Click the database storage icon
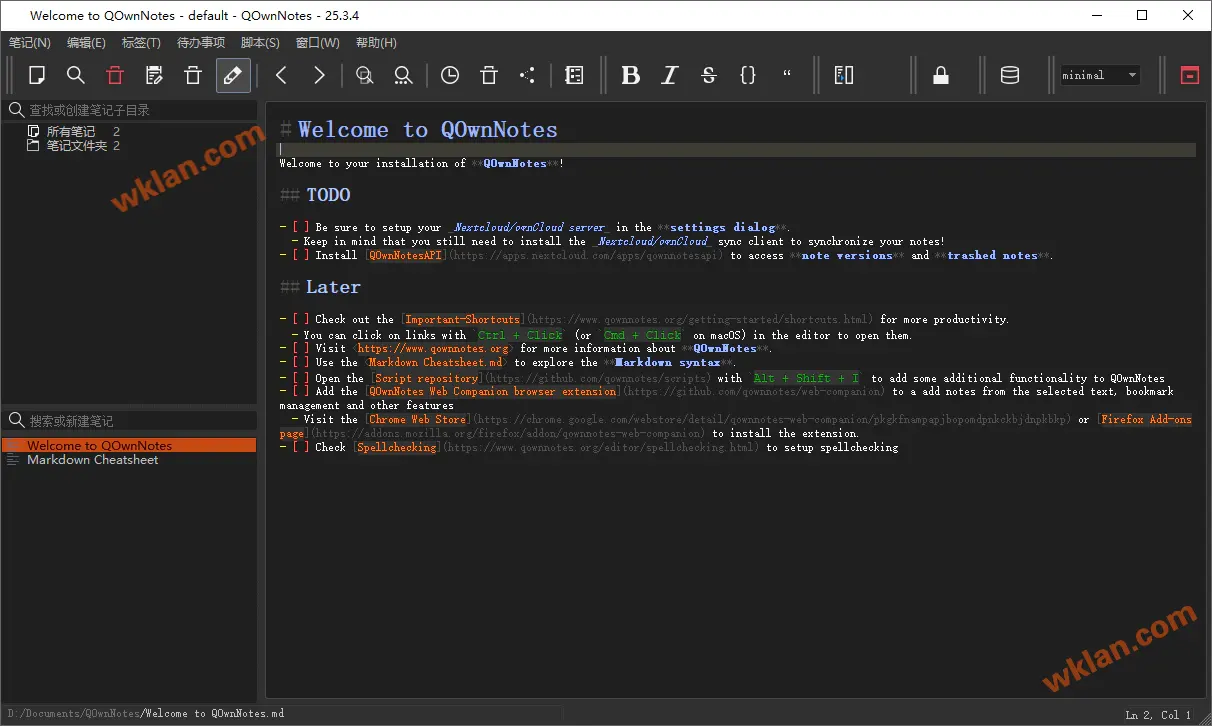Image resolution: width=1212 pixels, height=726 pixels. click(1010, 75)
